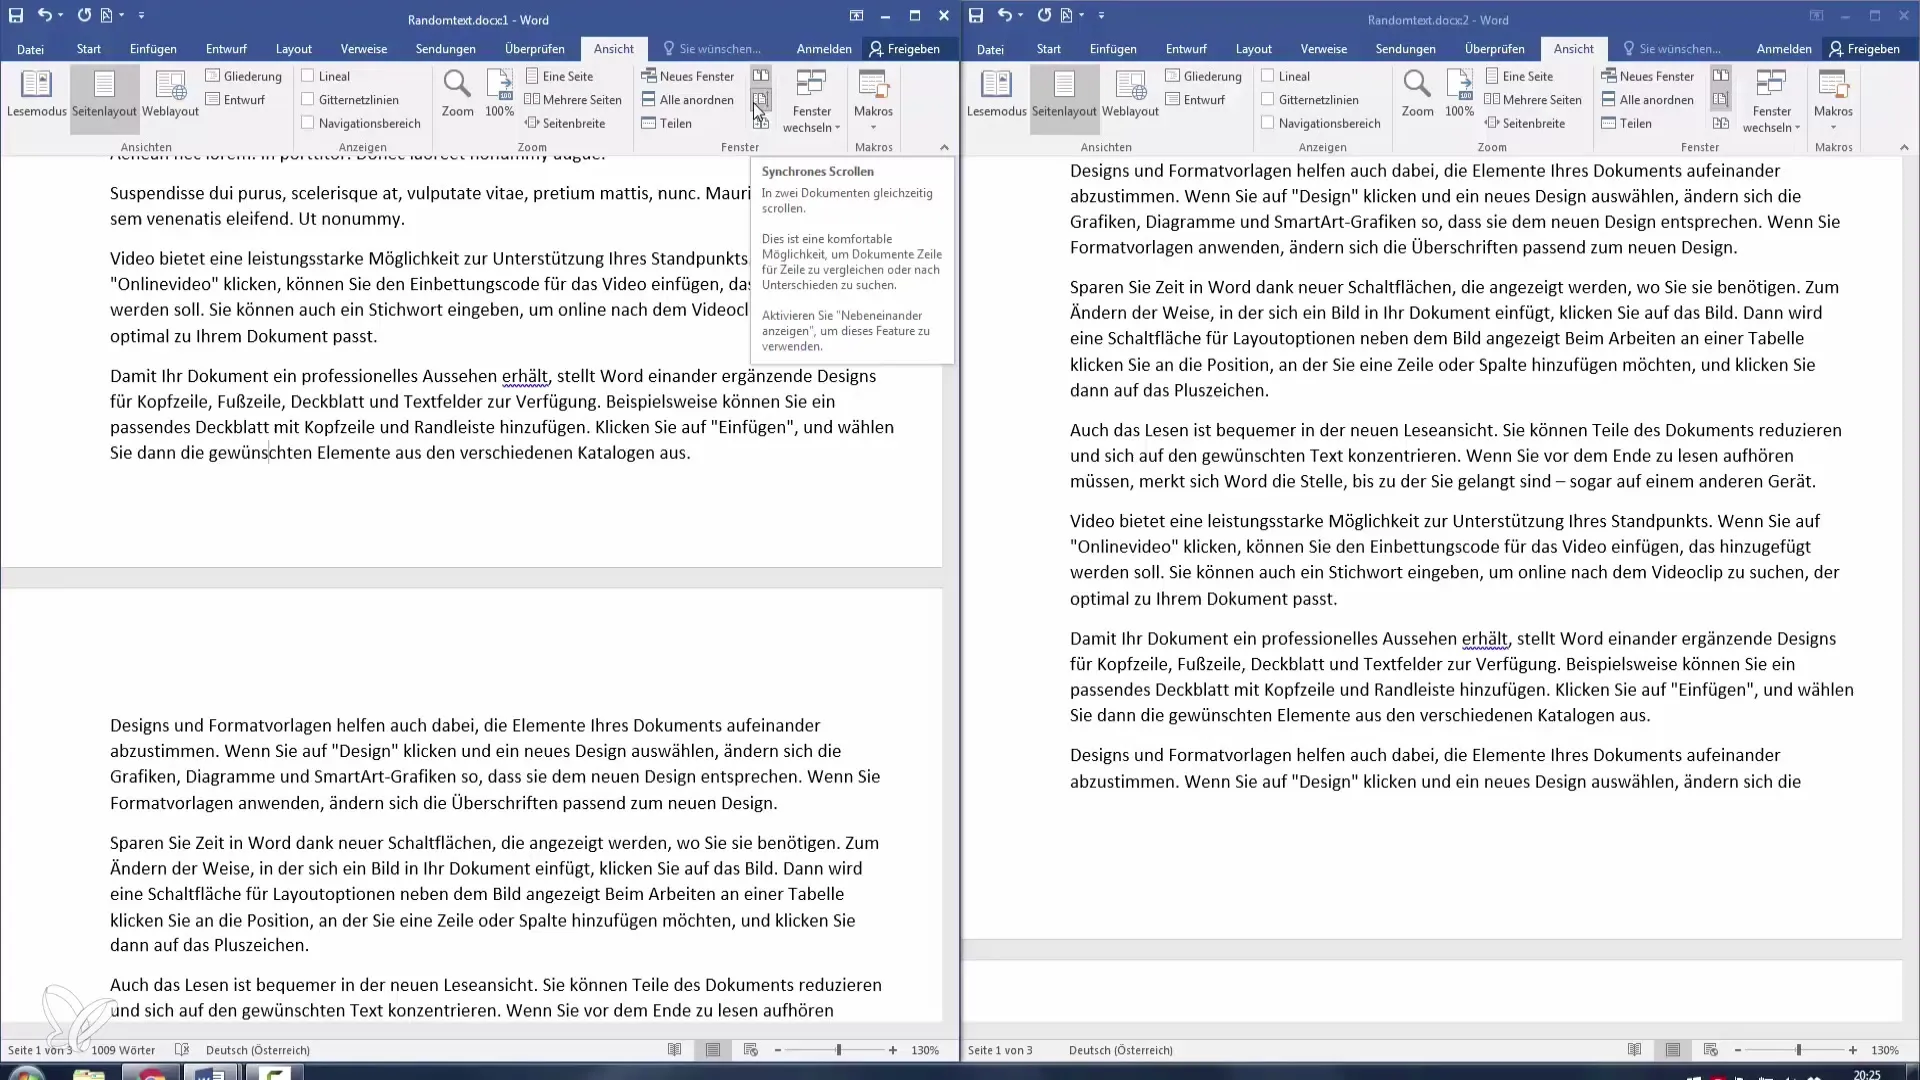This screenshot has height=1080, width=1920.
Task: Click 130% zoom level in left window
Action: click(925, 1050)
